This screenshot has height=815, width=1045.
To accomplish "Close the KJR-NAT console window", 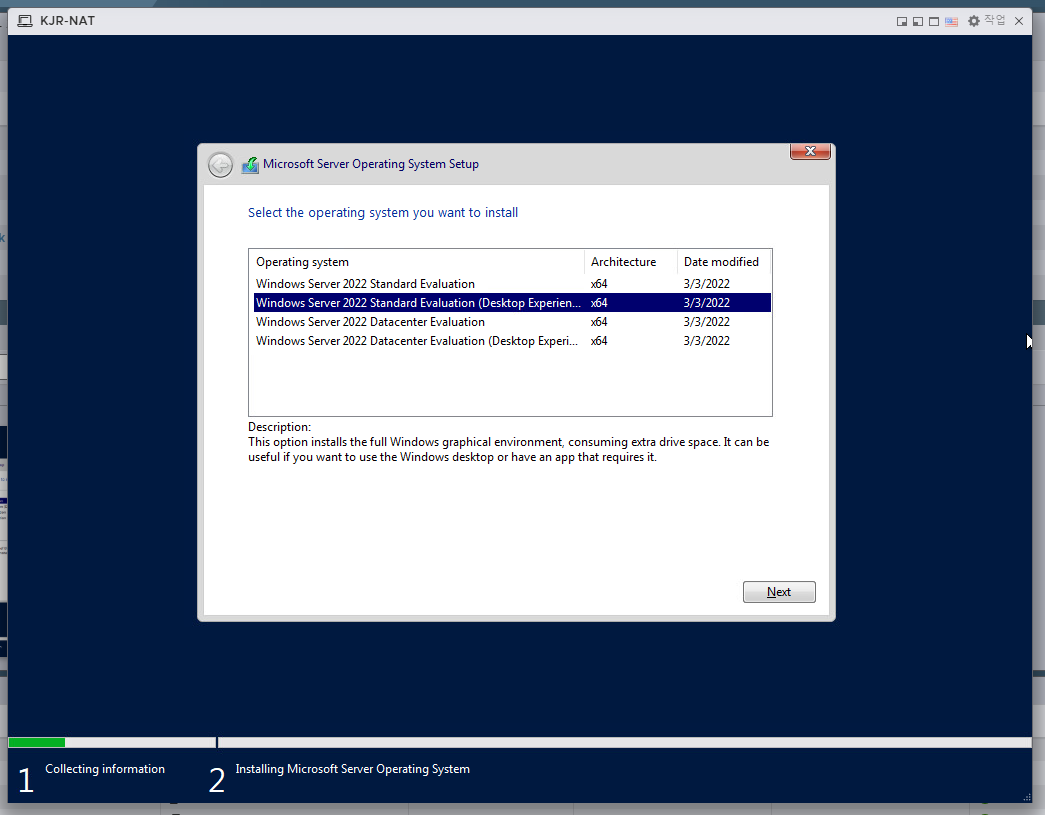I will (1019, 21).
